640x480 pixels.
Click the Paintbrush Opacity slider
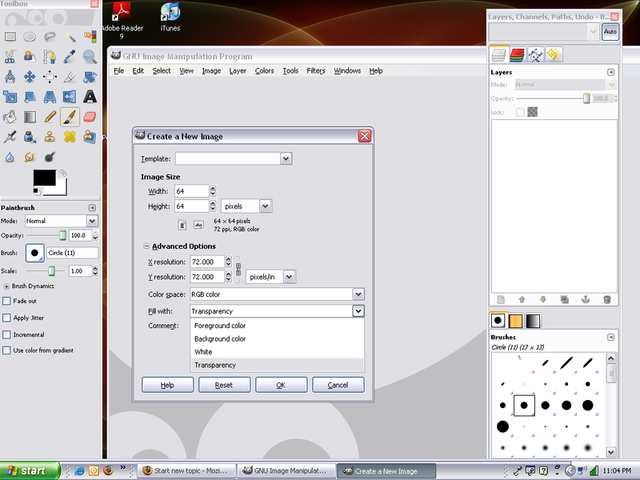(46, 236)
